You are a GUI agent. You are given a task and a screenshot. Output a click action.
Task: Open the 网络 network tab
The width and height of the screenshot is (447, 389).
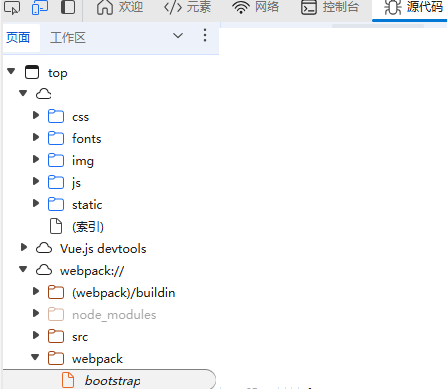coord(256,7)
